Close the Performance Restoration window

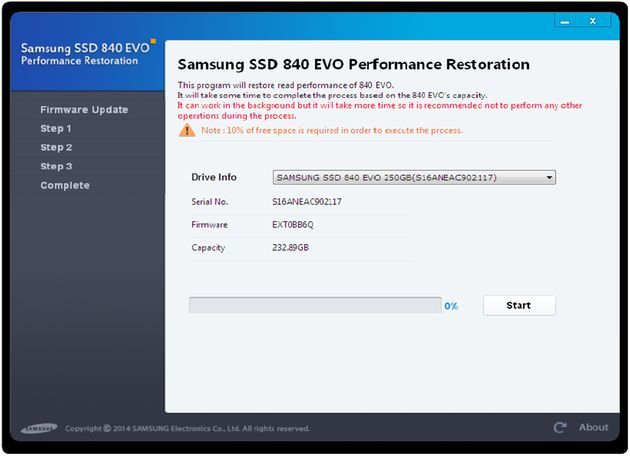593,21
